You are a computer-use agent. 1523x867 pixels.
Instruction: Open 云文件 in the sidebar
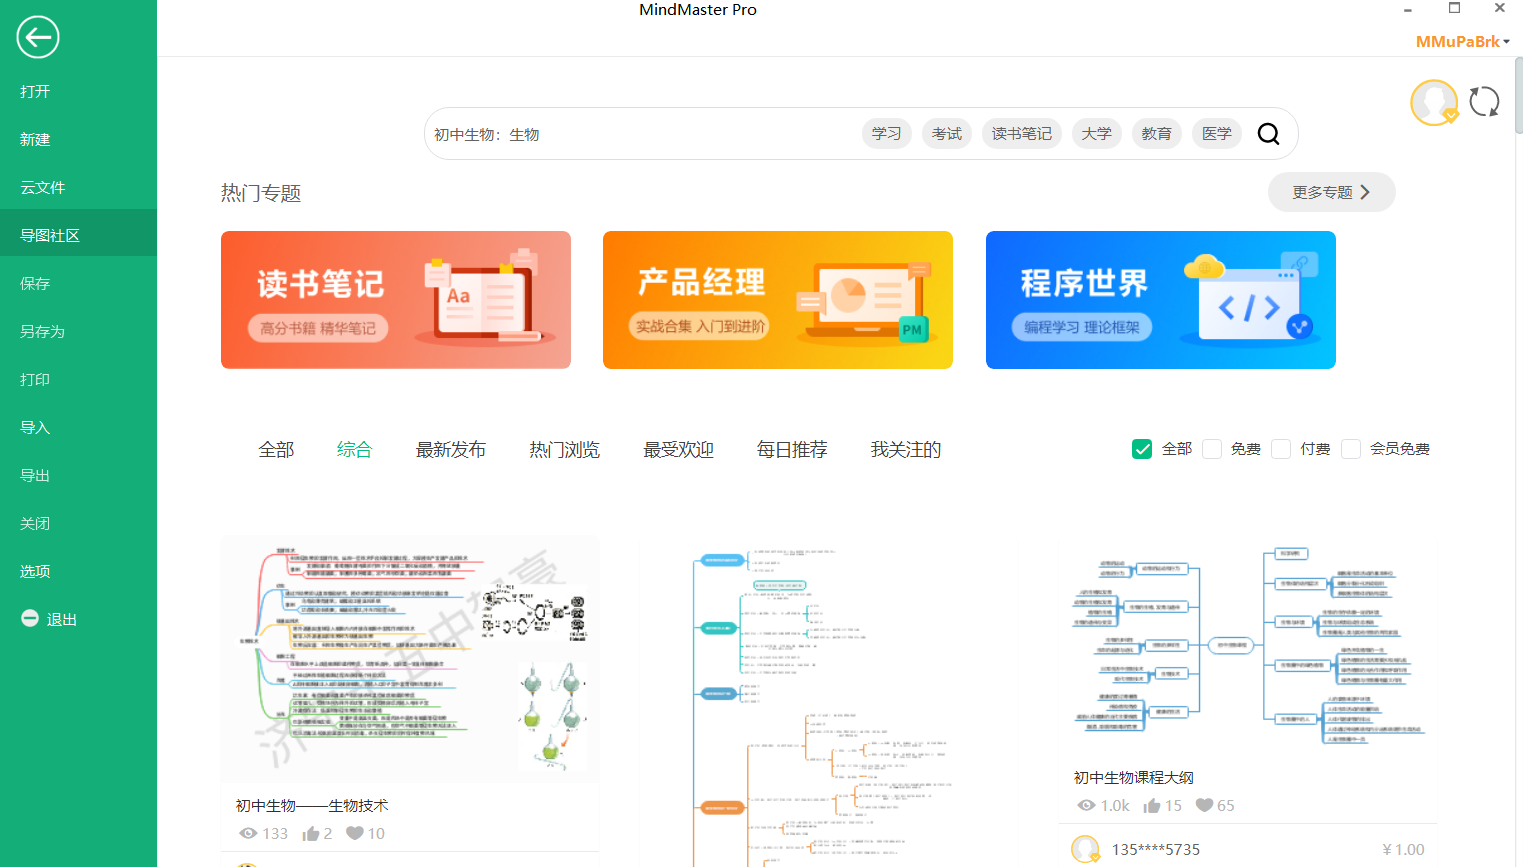(78, 187)
